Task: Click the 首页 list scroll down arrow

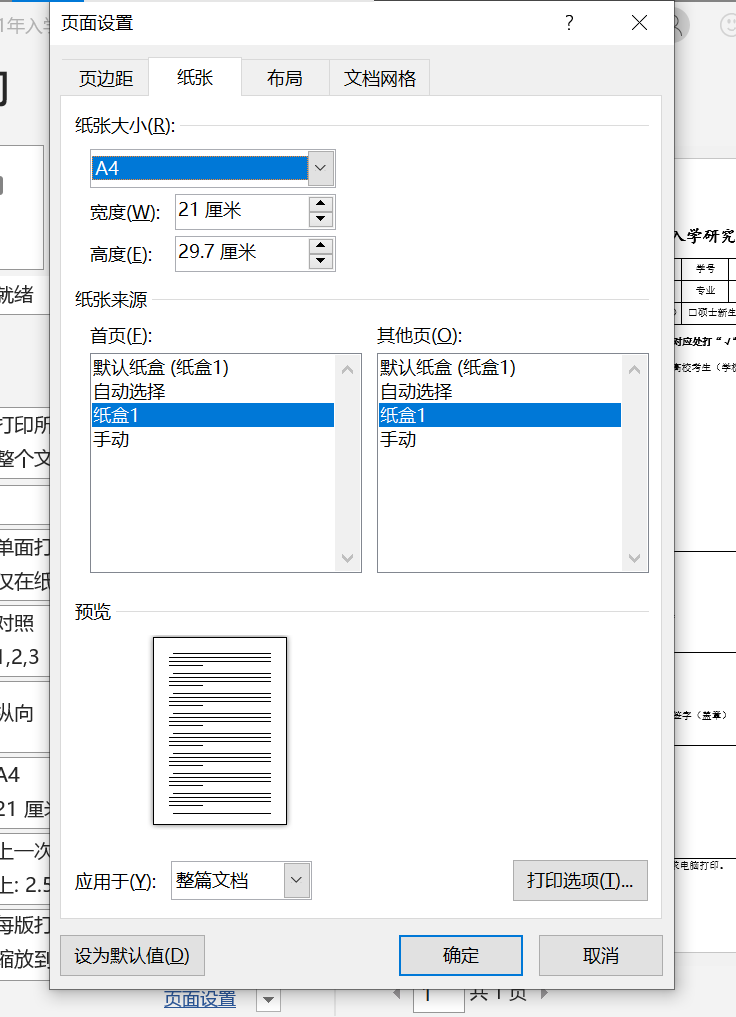Action: 348,558
